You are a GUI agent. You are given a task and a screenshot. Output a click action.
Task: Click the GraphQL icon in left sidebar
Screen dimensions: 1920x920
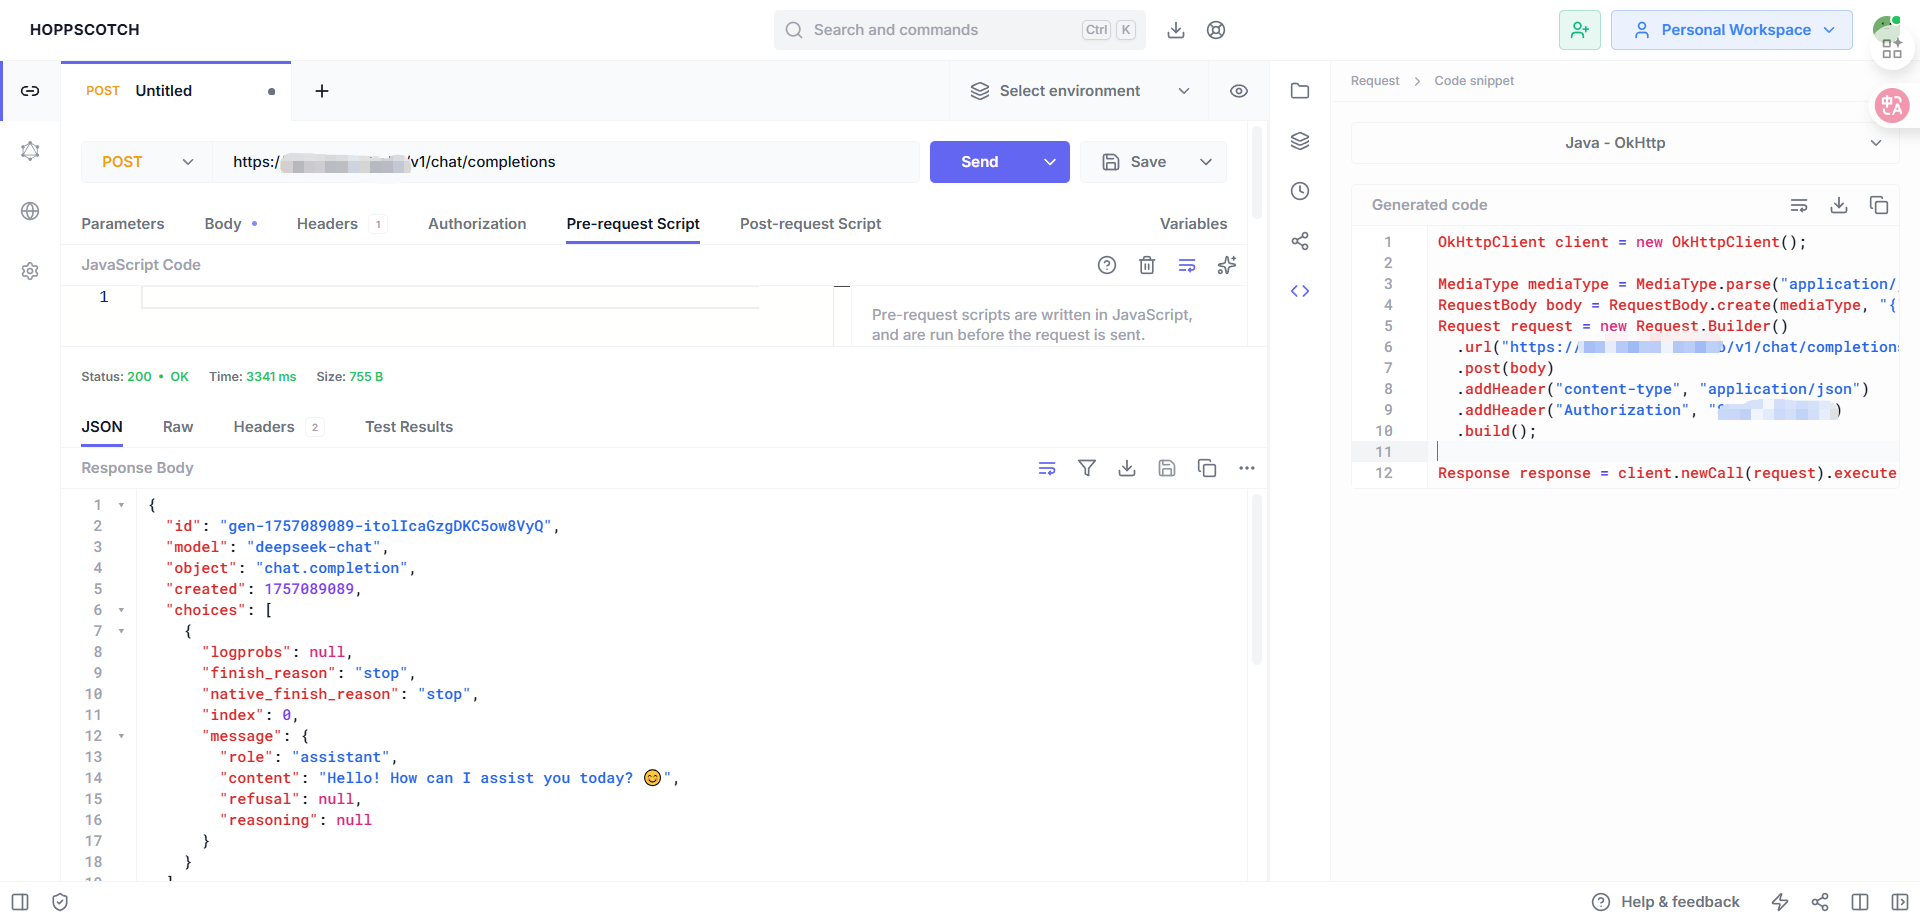pyautogui.click(x=30, y=151)
